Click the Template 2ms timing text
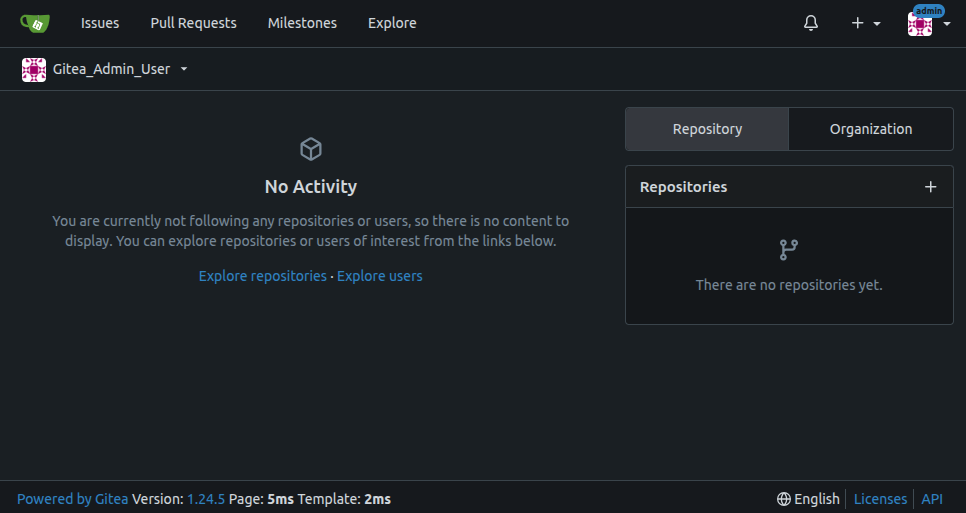 click(344, 499)
